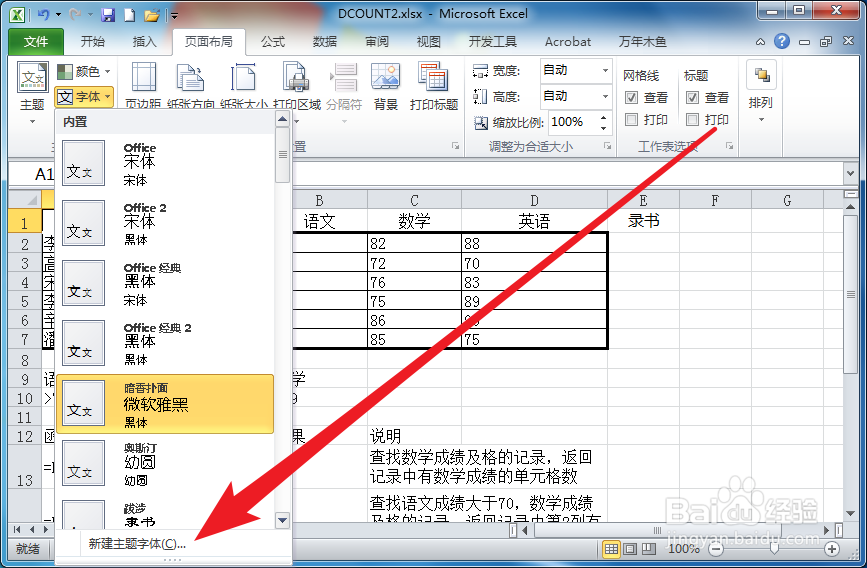The width and height of the screenshot is (867, 568).
Task: Open the quick access toolbar customize arrow
Action: pyautogui.click(x=174, y=15)
